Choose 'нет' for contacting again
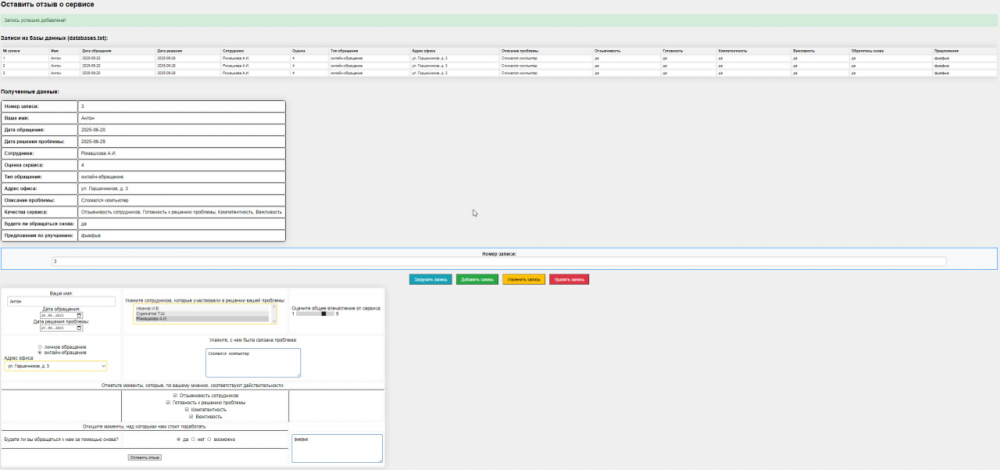This screenshot has height=470, width=1000. [x=193, y=439]
